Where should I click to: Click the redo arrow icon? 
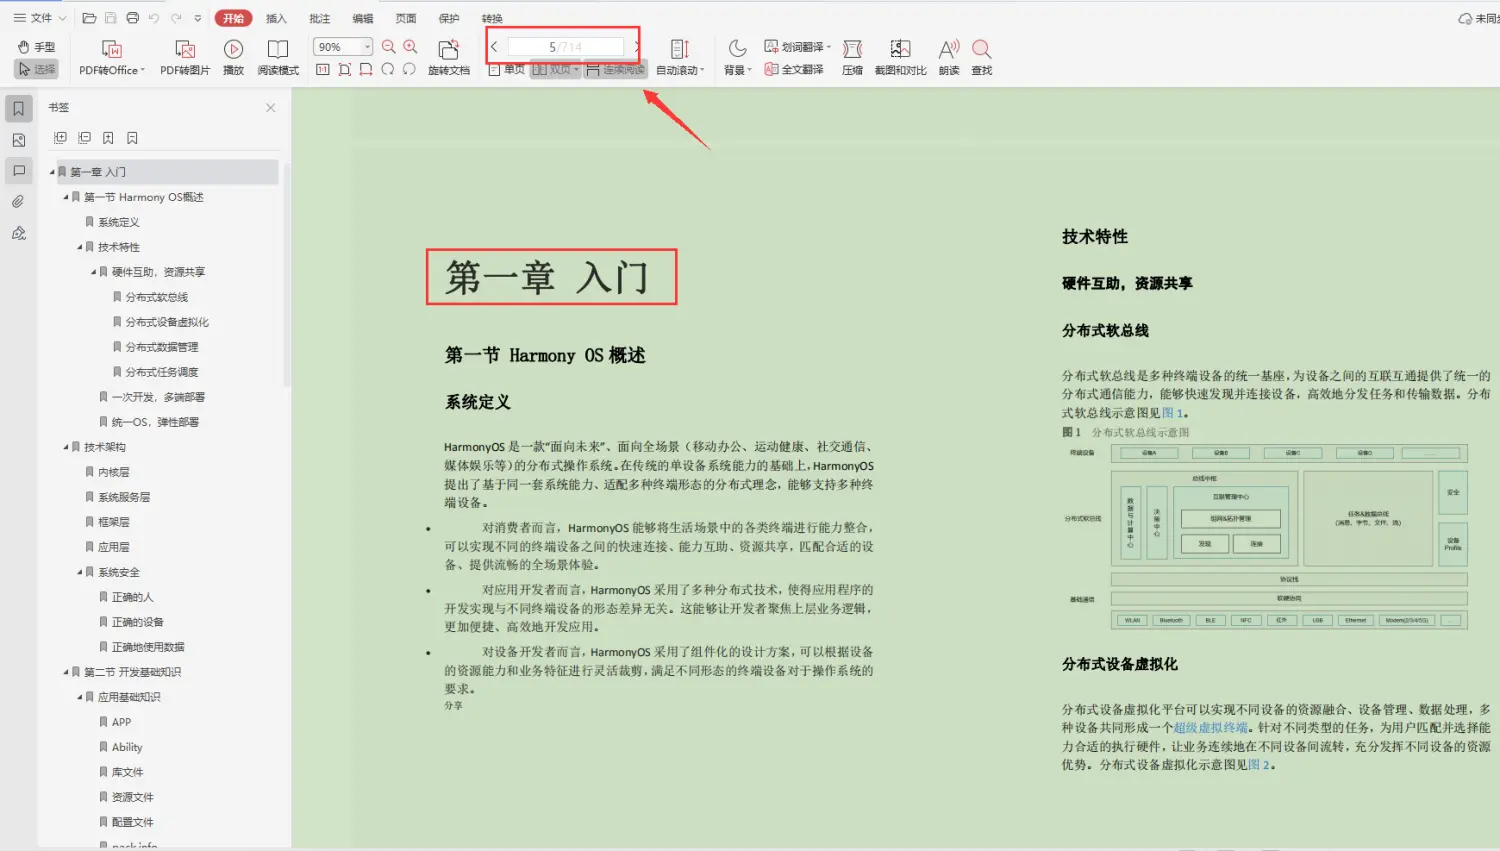(176, 18)
